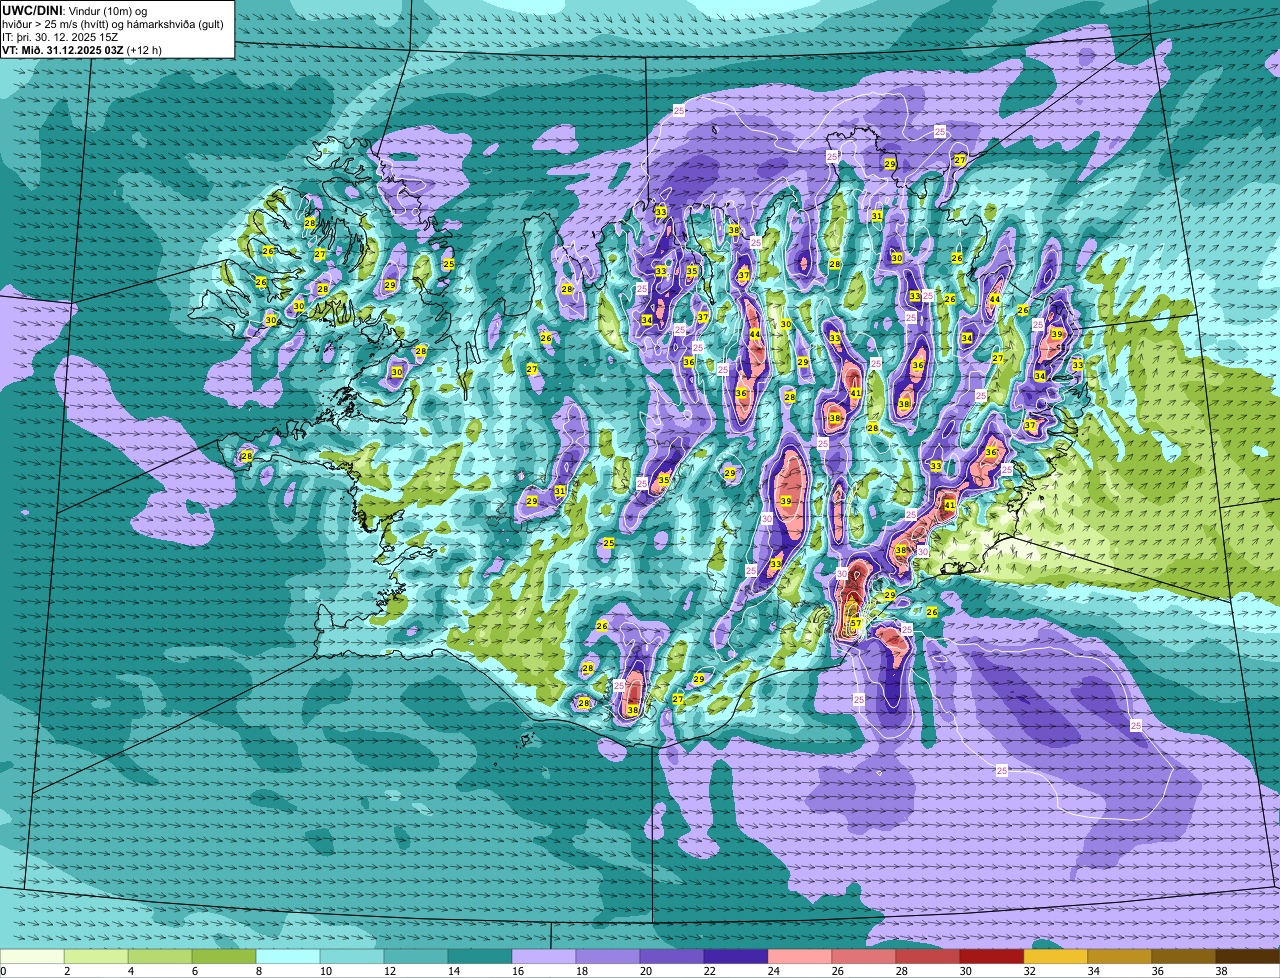Click the dark teal swatch between 14 and 16
Image resolution: width=1280 pixels, height=978 pixels.
480,957
